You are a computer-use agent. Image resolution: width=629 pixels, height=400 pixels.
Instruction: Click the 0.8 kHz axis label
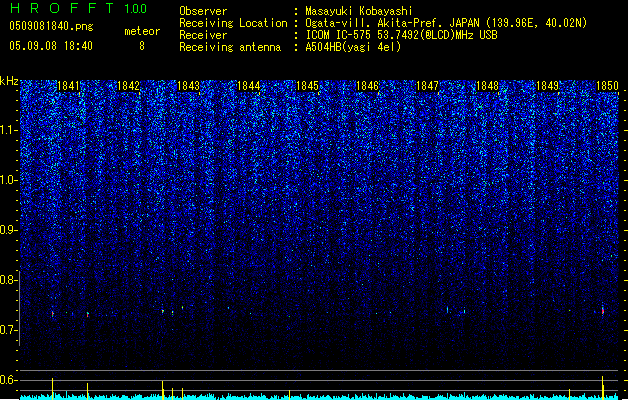click(x=9, y=280)
